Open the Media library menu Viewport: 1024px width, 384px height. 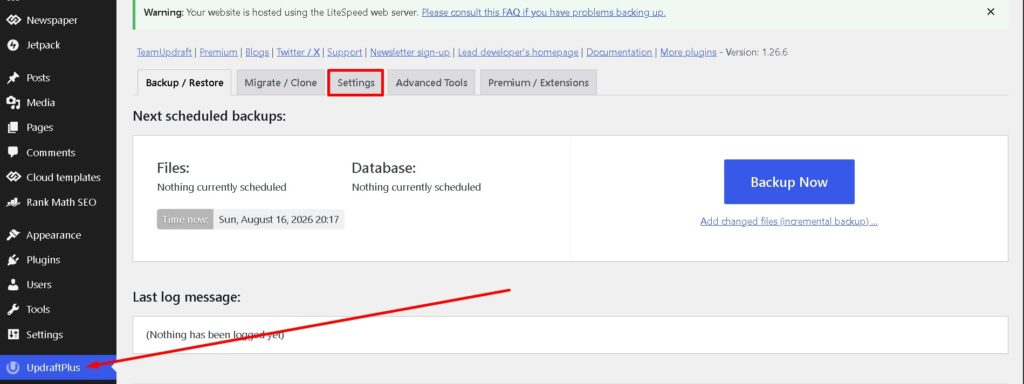point(58,103)
